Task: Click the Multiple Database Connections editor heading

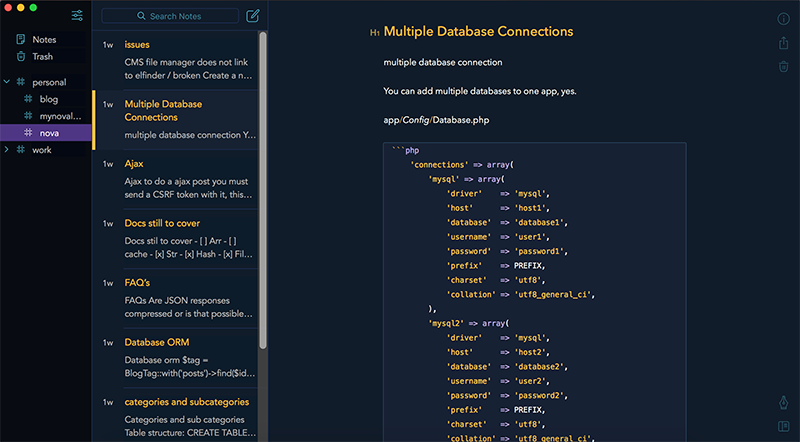Action: point(478,32)
